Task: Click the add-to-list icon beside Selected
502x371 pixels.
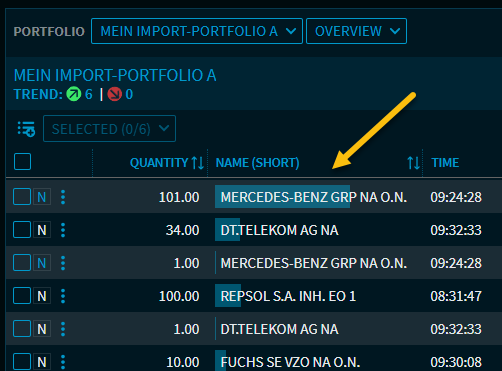Action: [26, 129]
